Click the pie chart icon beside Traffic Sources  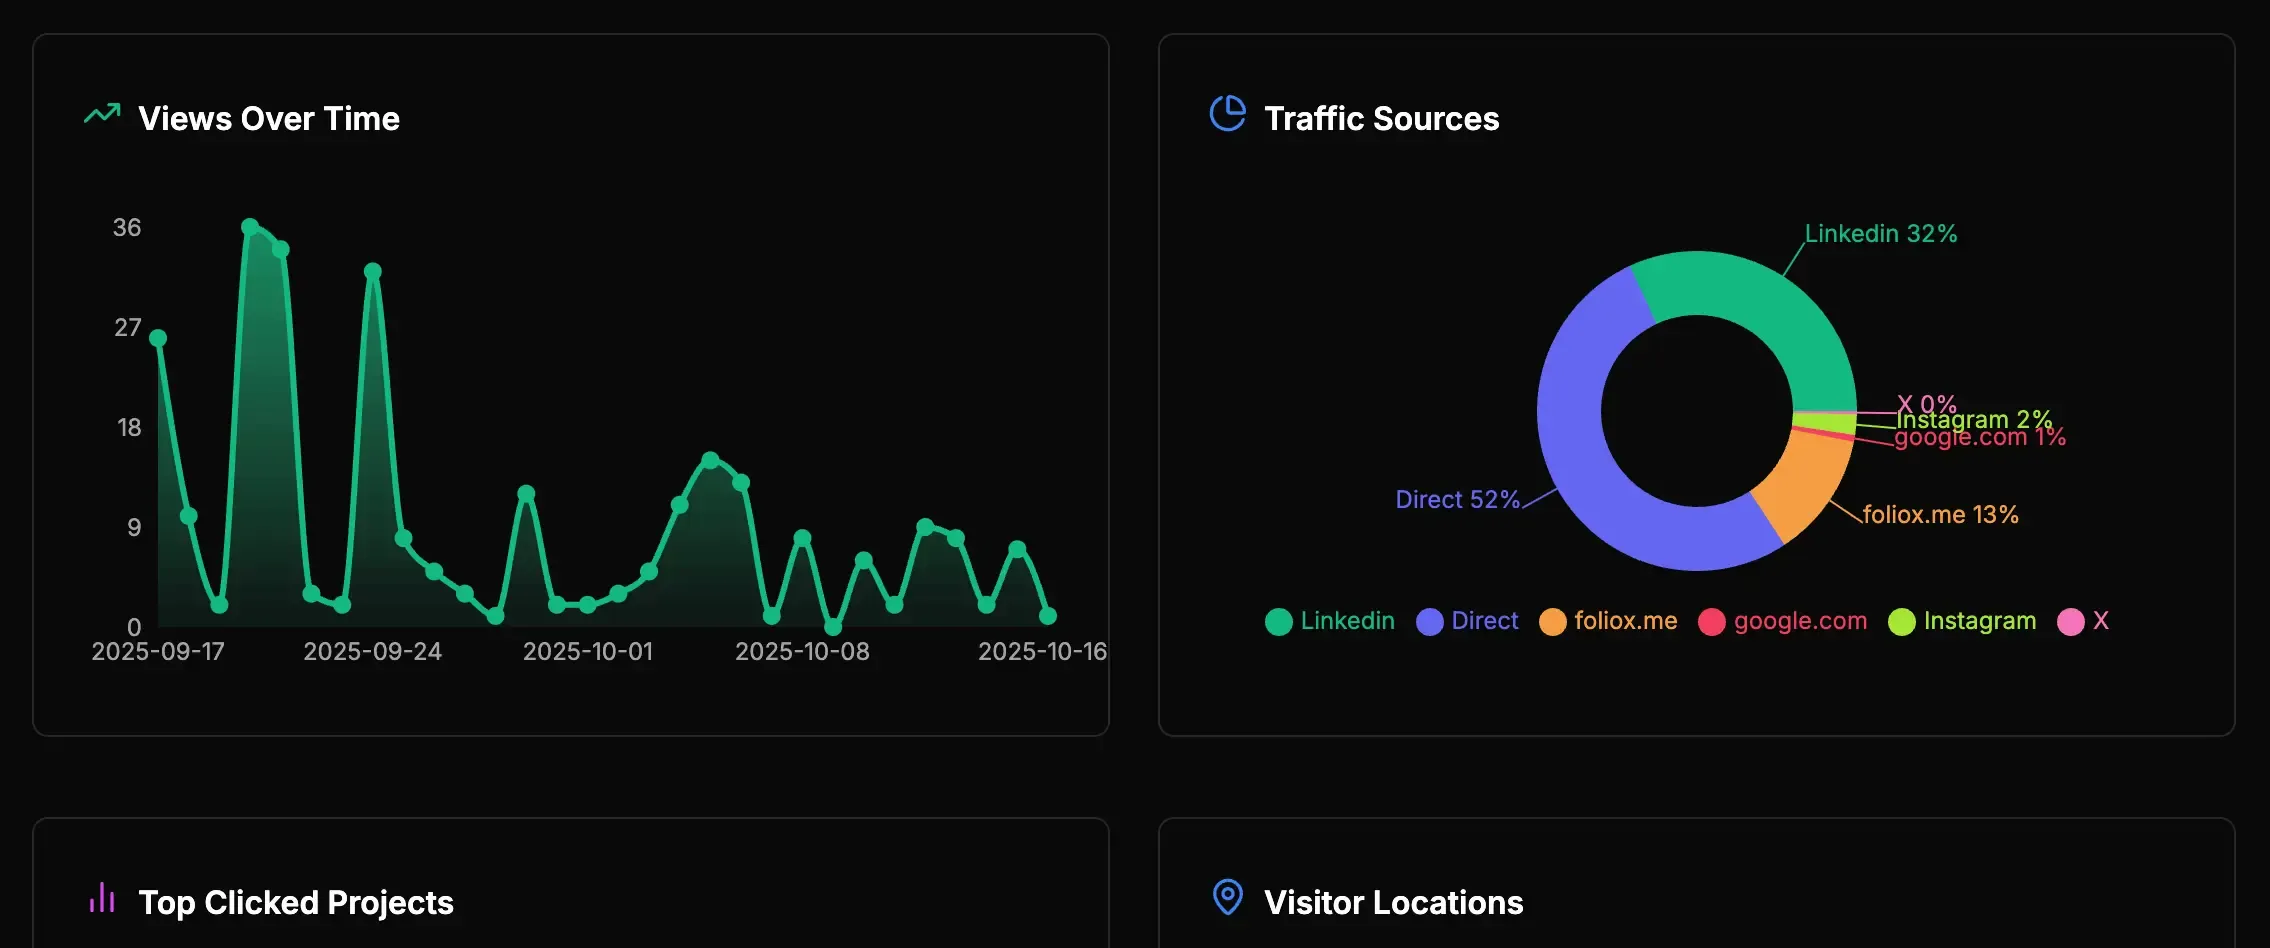(1227, 114)
